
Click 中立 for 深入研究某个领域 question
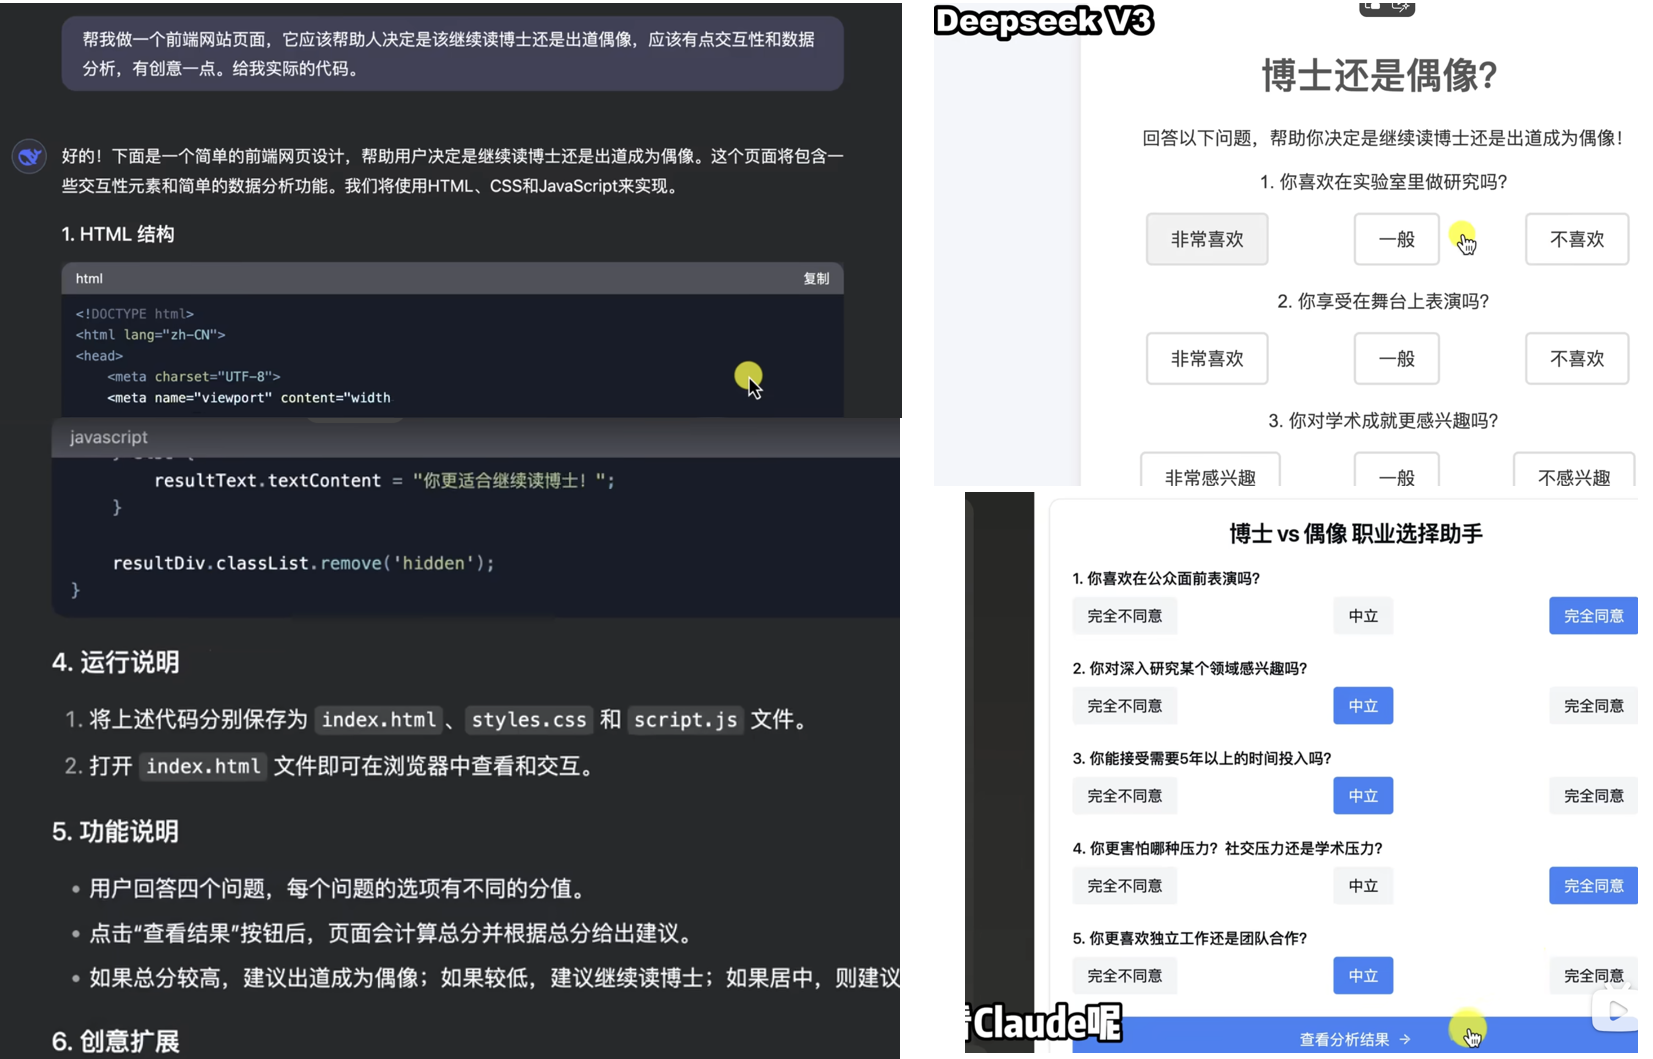click(x=1363, y=706)
